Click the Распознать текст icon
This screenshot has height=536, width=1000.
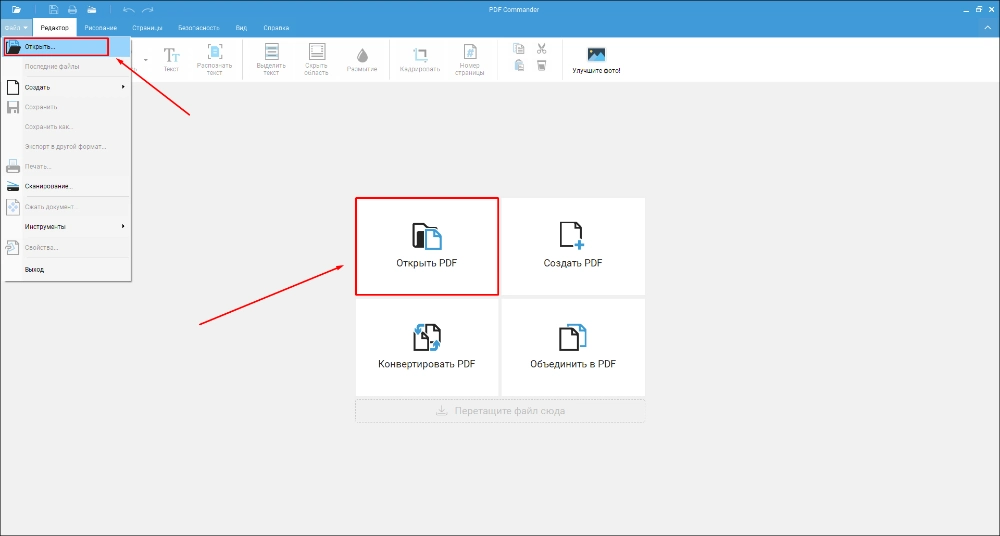215,52
